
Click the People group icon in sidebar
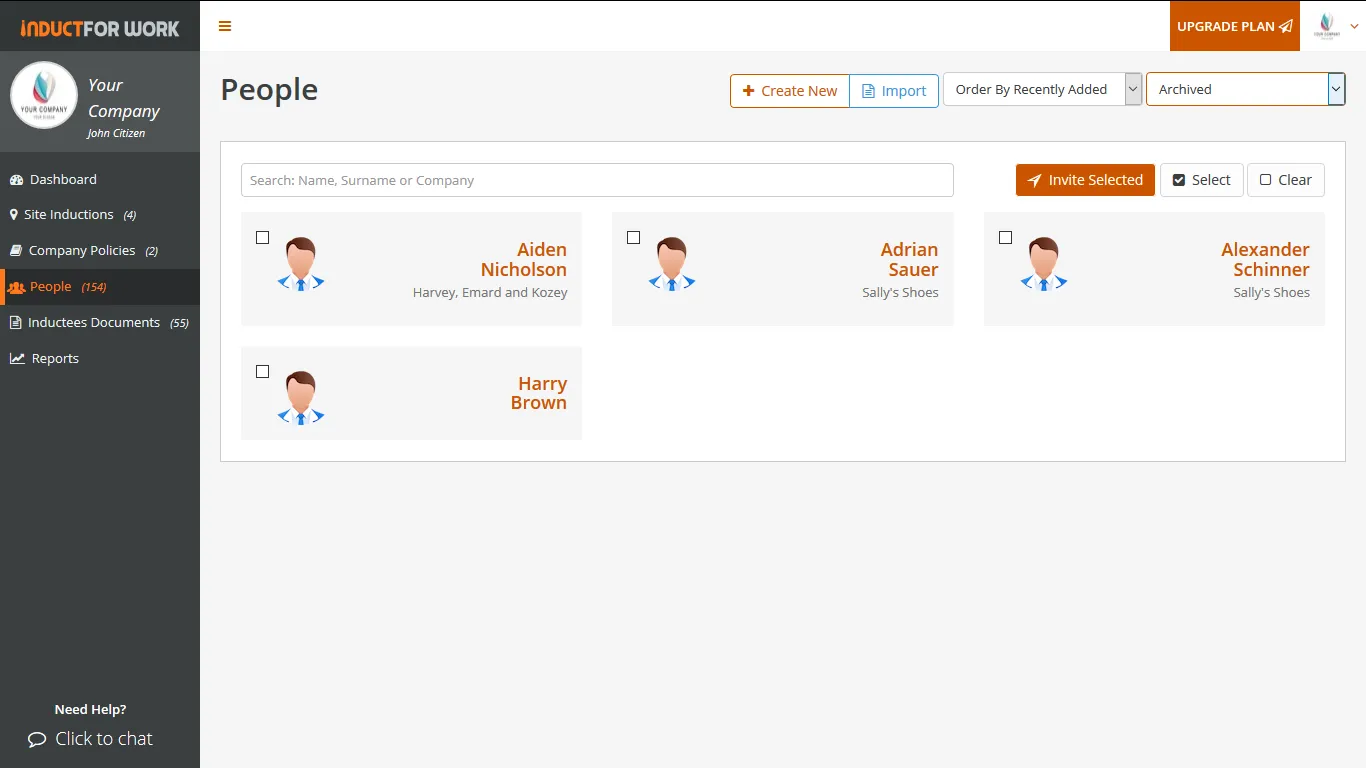(x=16, y=287)
